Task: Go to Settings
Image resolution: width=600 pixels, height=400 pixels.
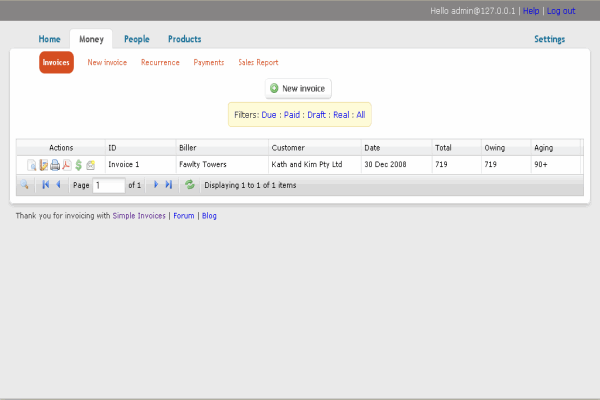Action: tap(549, 39)
